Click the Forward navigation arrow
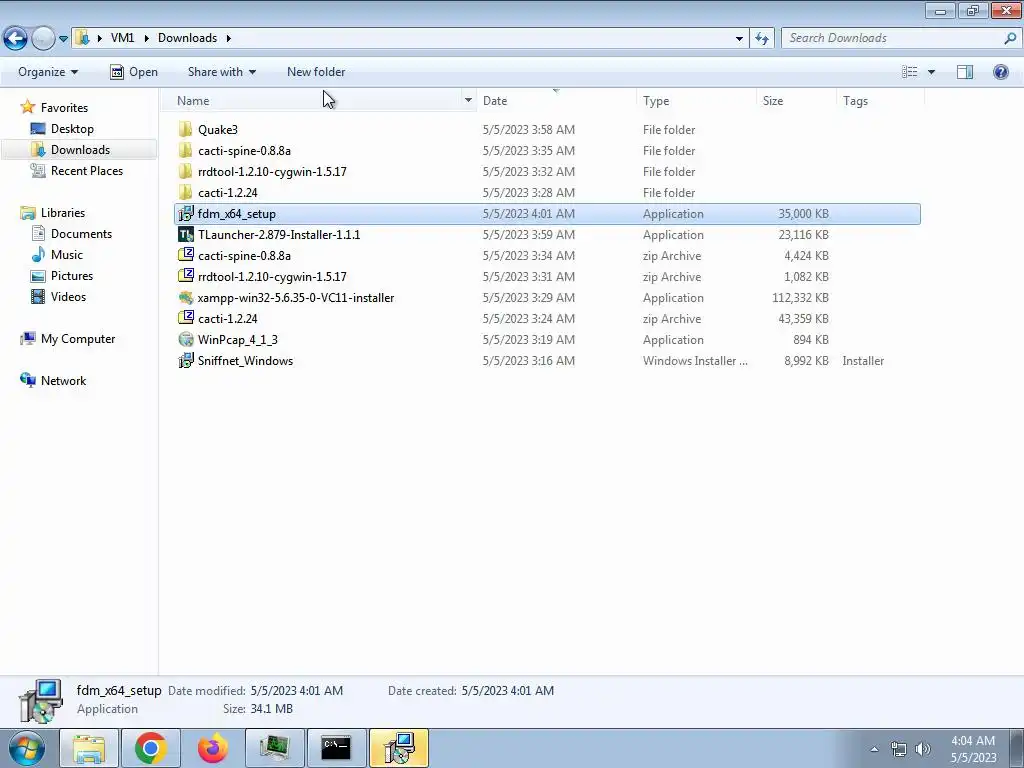 [42, 39]
